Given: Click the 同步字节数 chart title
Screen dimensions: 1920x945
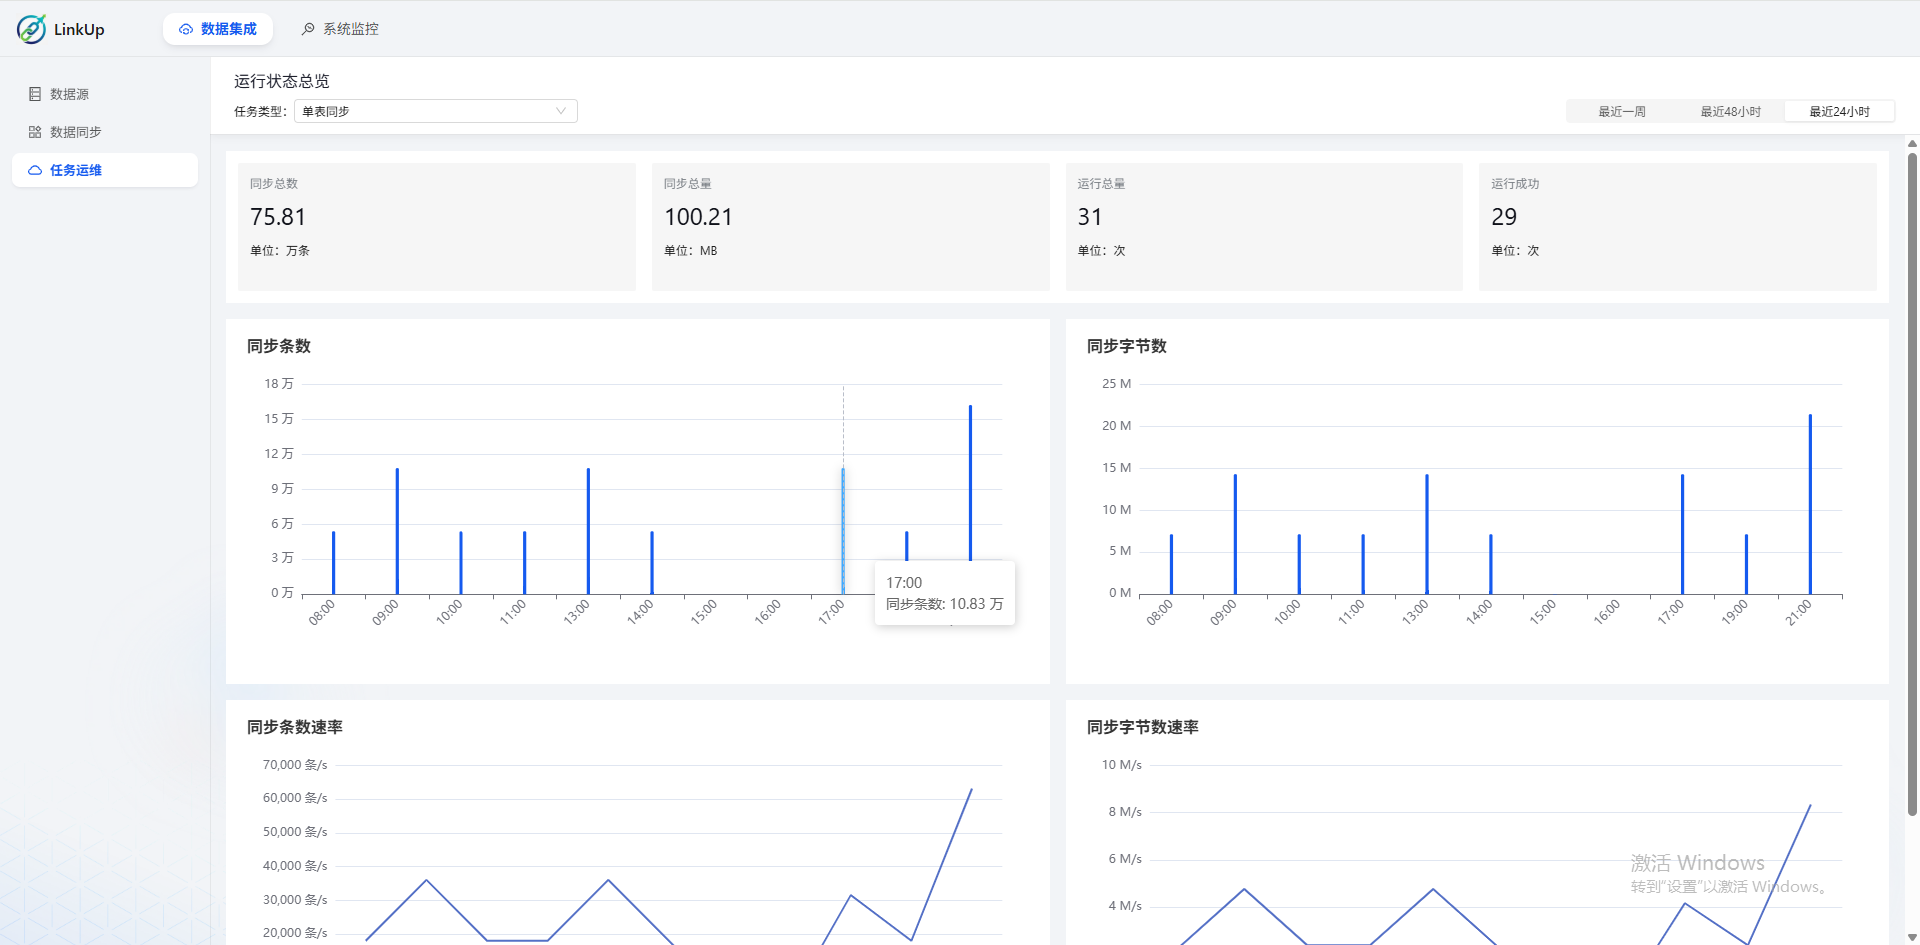Looking at the screenshot, I should coord(1127,346).
